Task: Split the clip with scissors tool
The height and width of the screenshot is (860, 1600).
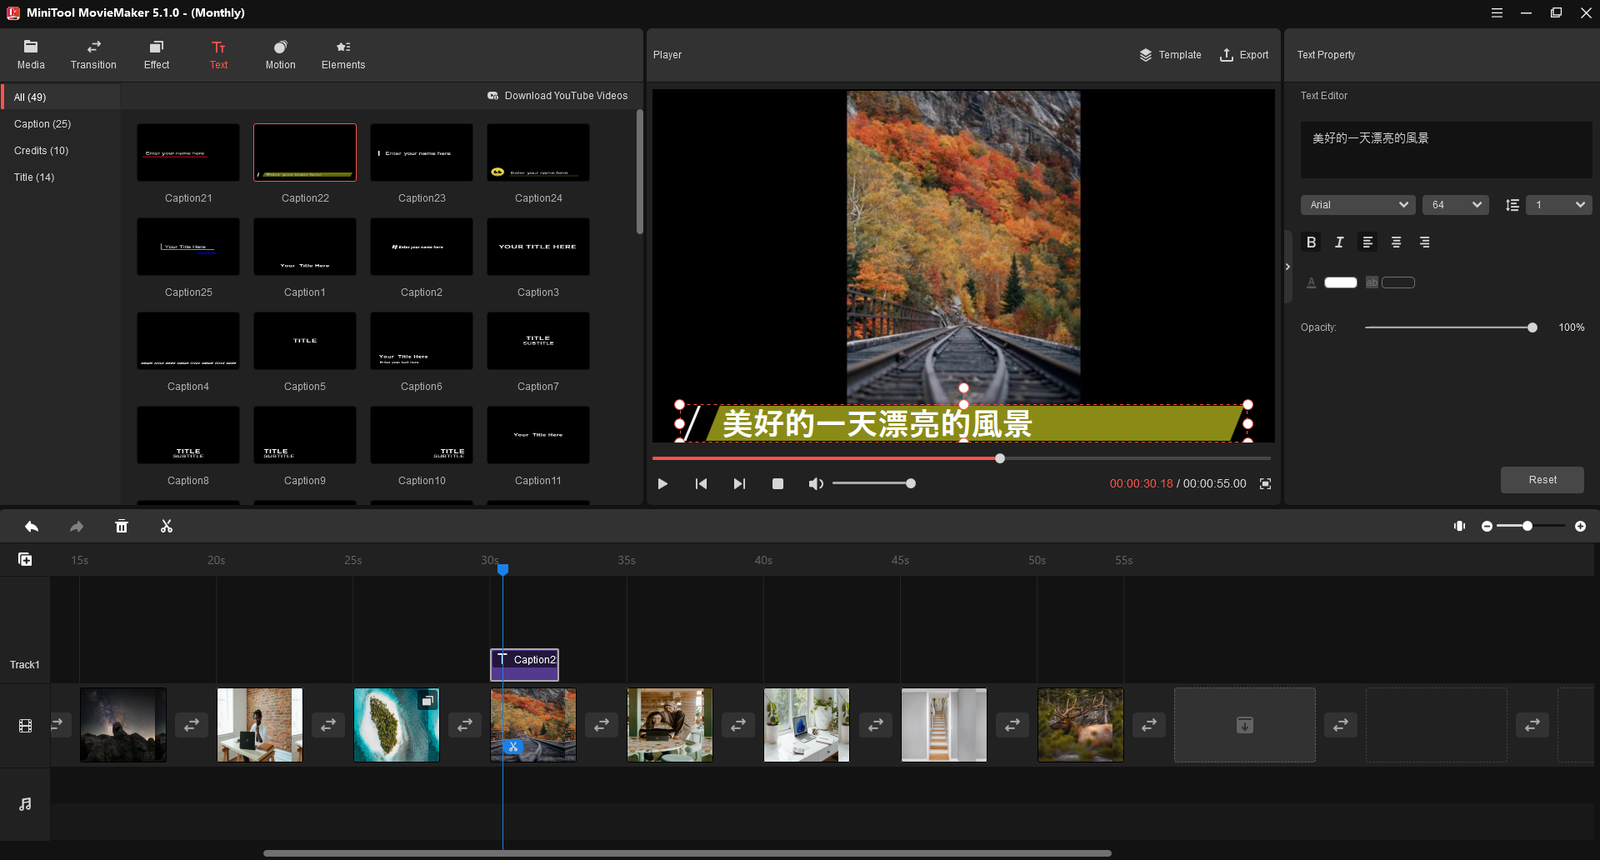Action: (166, 526)
